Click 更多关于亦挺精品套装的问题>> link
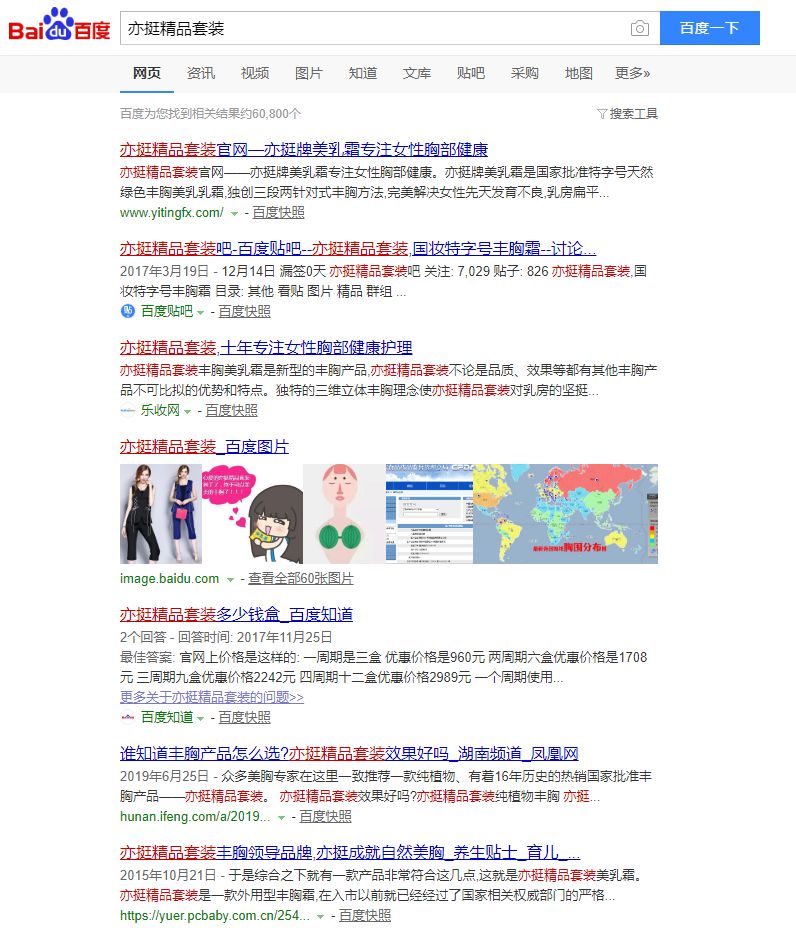 212,697
